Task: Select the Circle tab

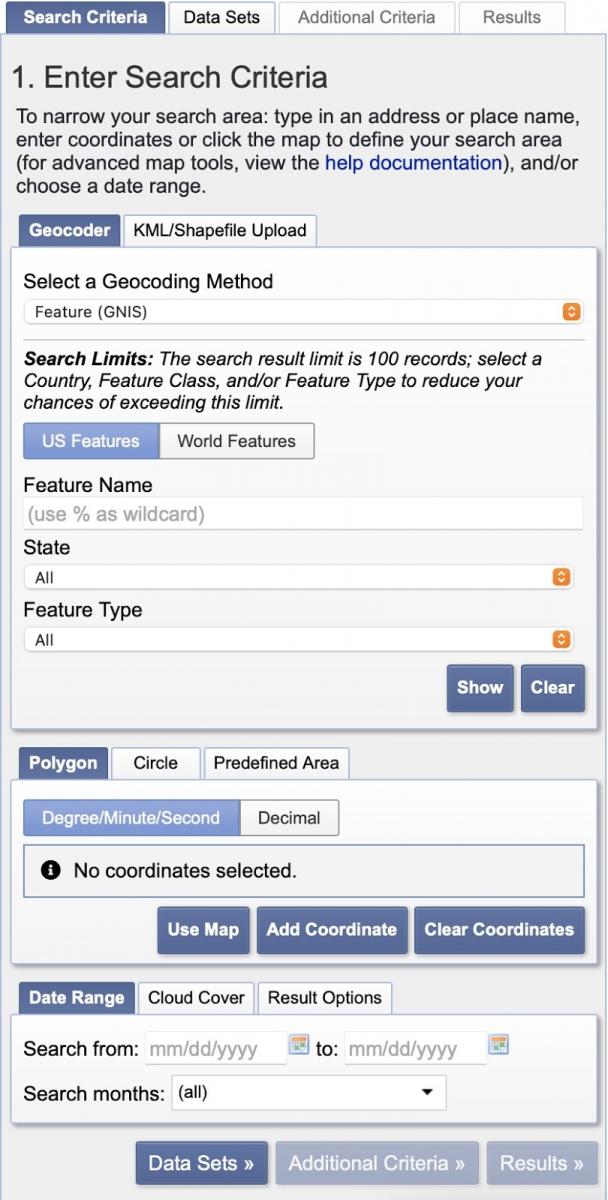Action: (156, 763)
